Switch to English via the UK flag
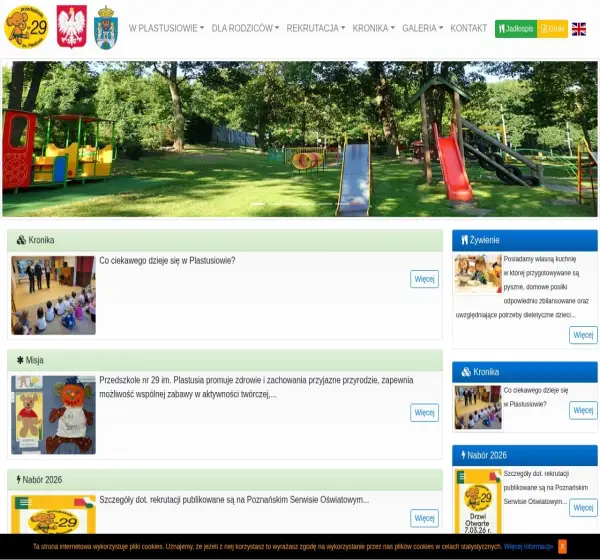Viewport: 600px width, 560px height. [579, 29]
